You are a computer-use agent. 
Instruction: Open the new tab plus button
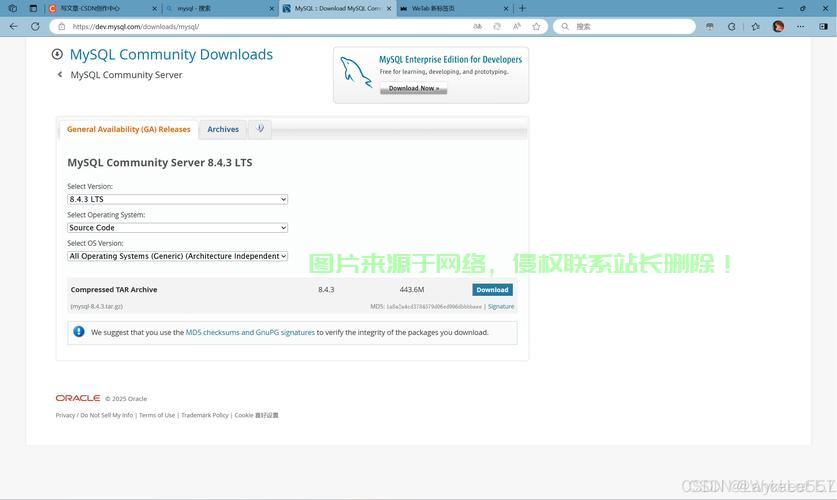[522, 8]
